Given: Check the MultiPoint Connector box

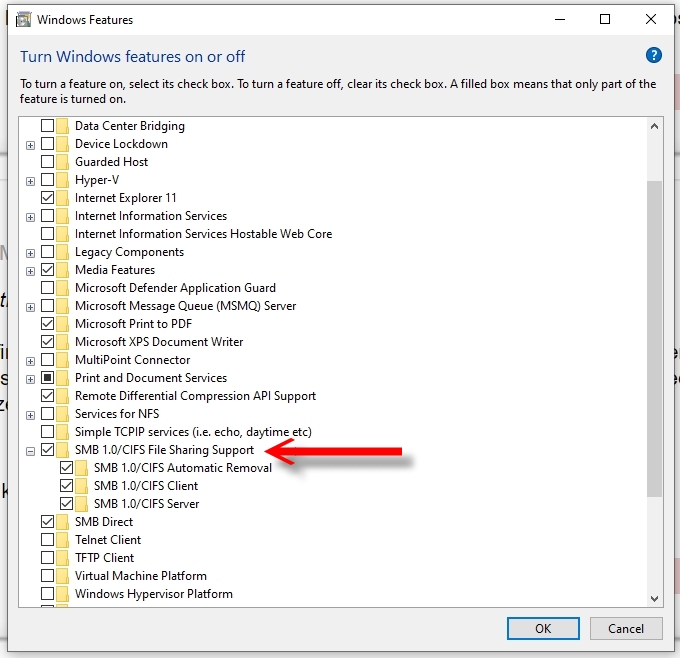Looking at the screenshot, I should pyautogui.click(x=47, y=360).
